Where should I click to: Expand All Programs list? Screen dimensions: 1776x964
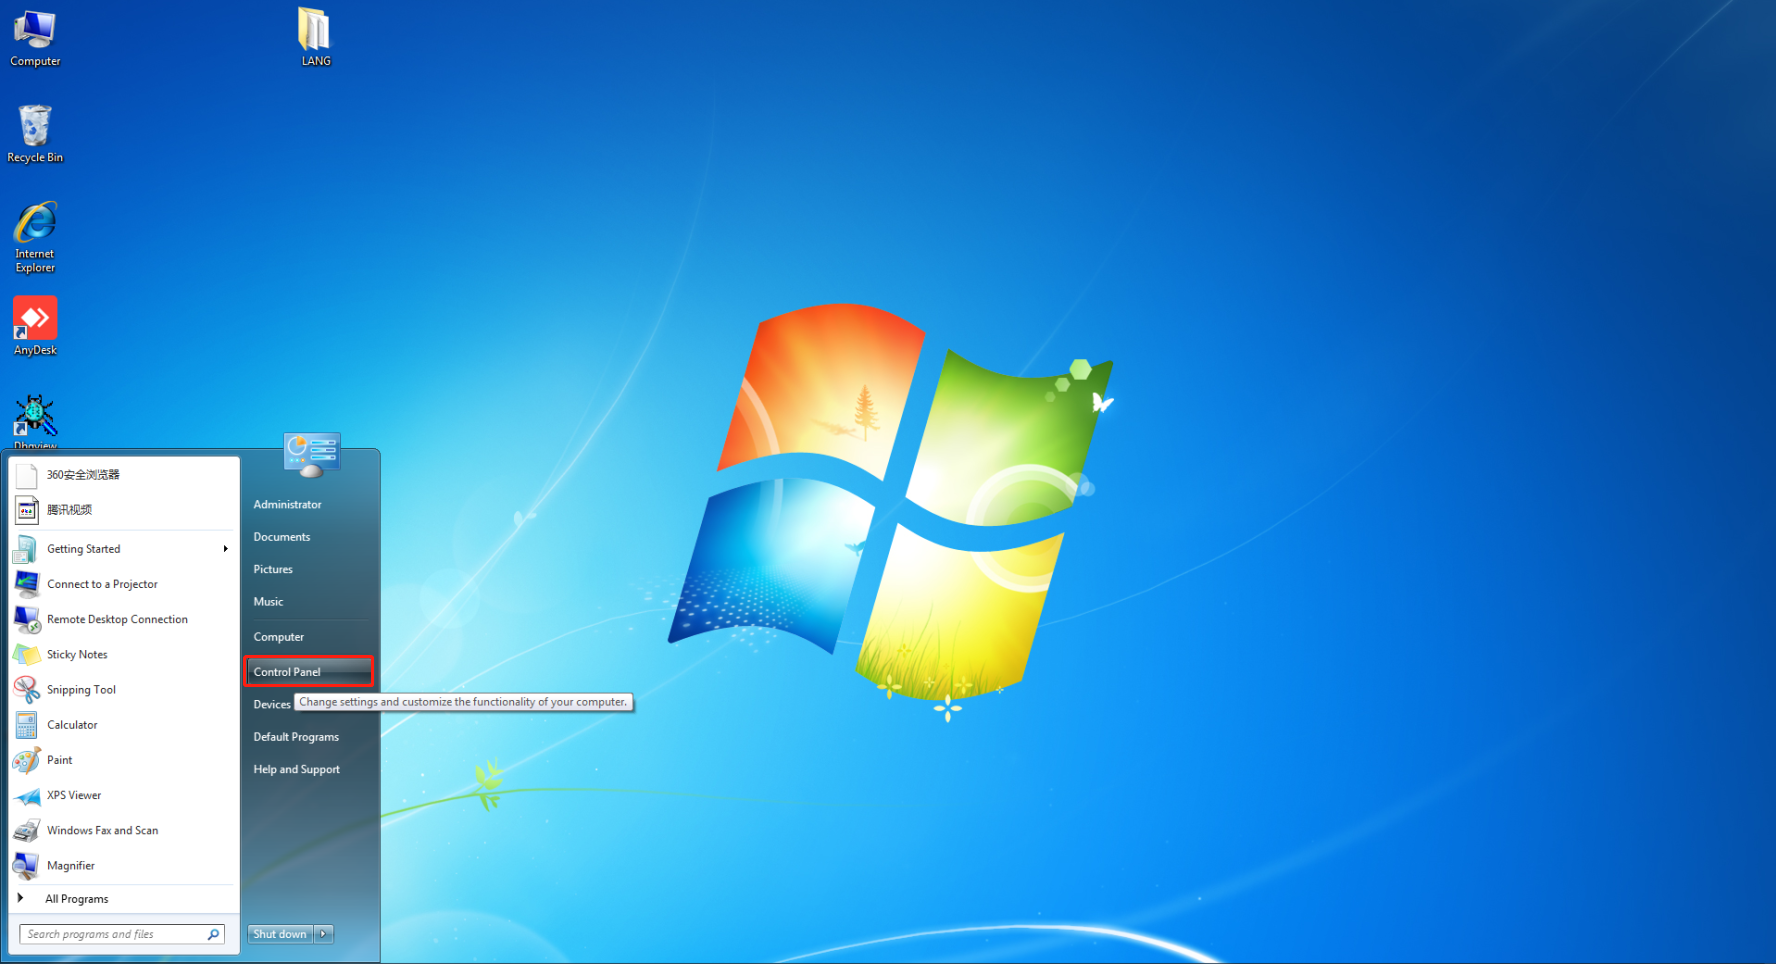pos(76,899)
